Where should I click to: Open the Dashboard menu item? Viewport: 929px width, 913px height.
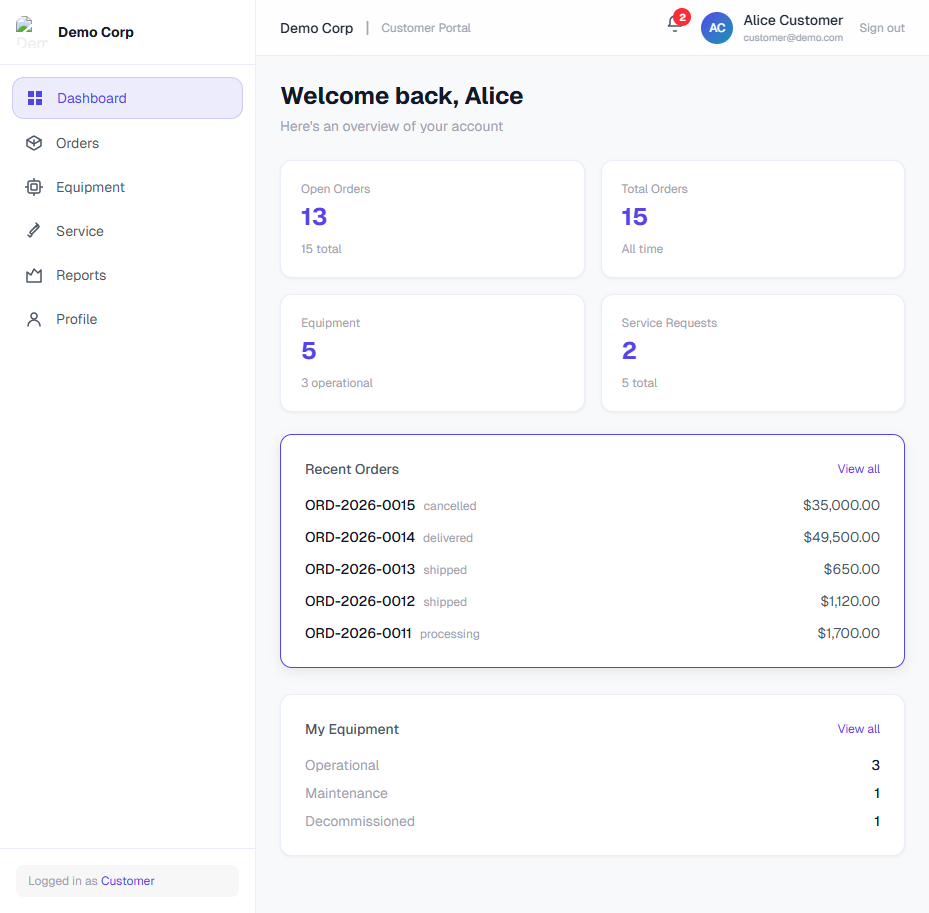pos(127,98)
